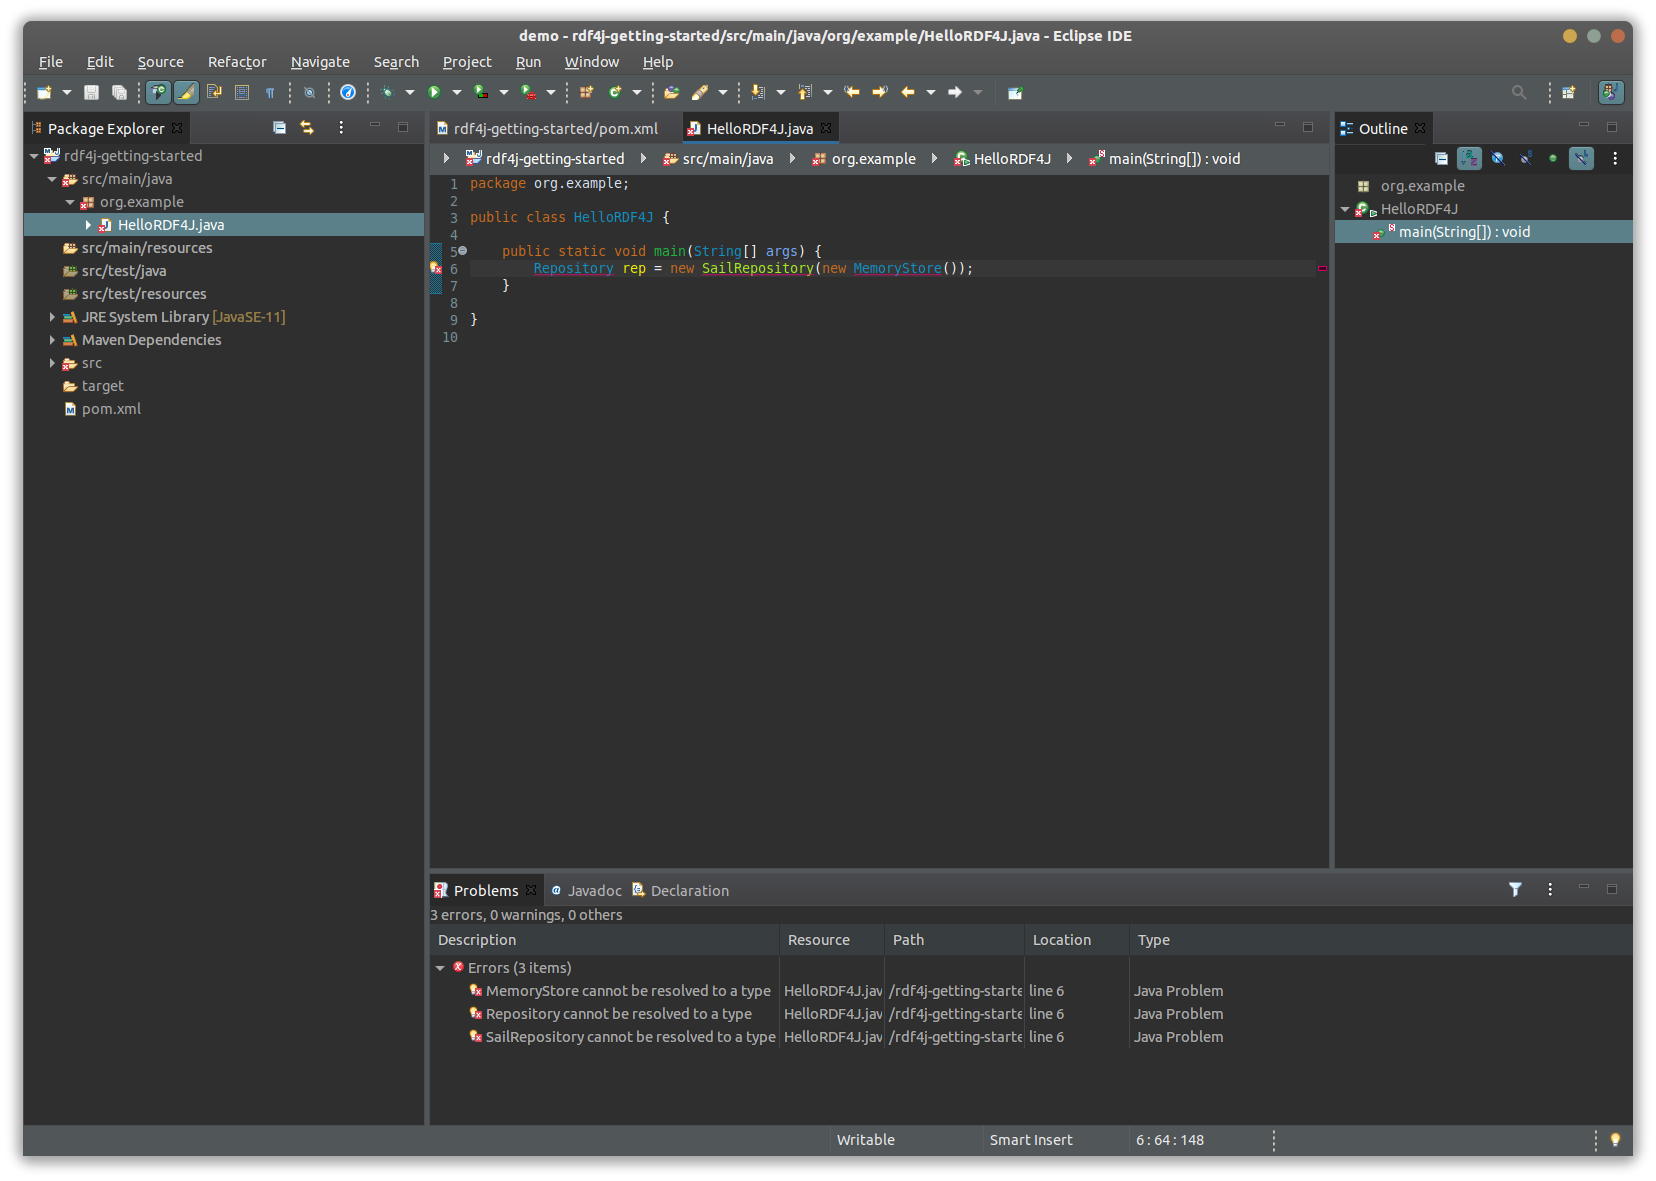The height and width of the screenshot is (1181, 1656).
Task: Click the Open Perspective icon
Action: (x=1569, y=92)
